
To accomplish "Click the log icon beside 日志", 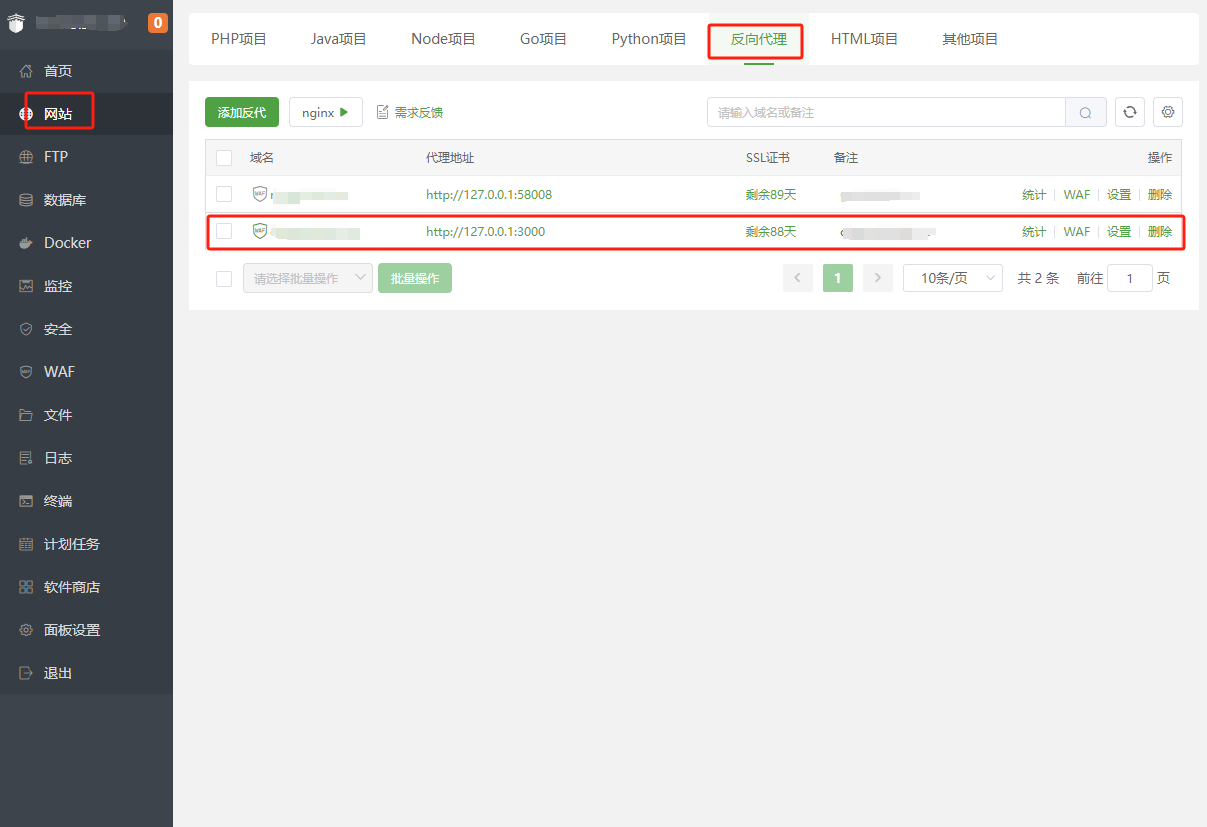I will tap(26, 458).
